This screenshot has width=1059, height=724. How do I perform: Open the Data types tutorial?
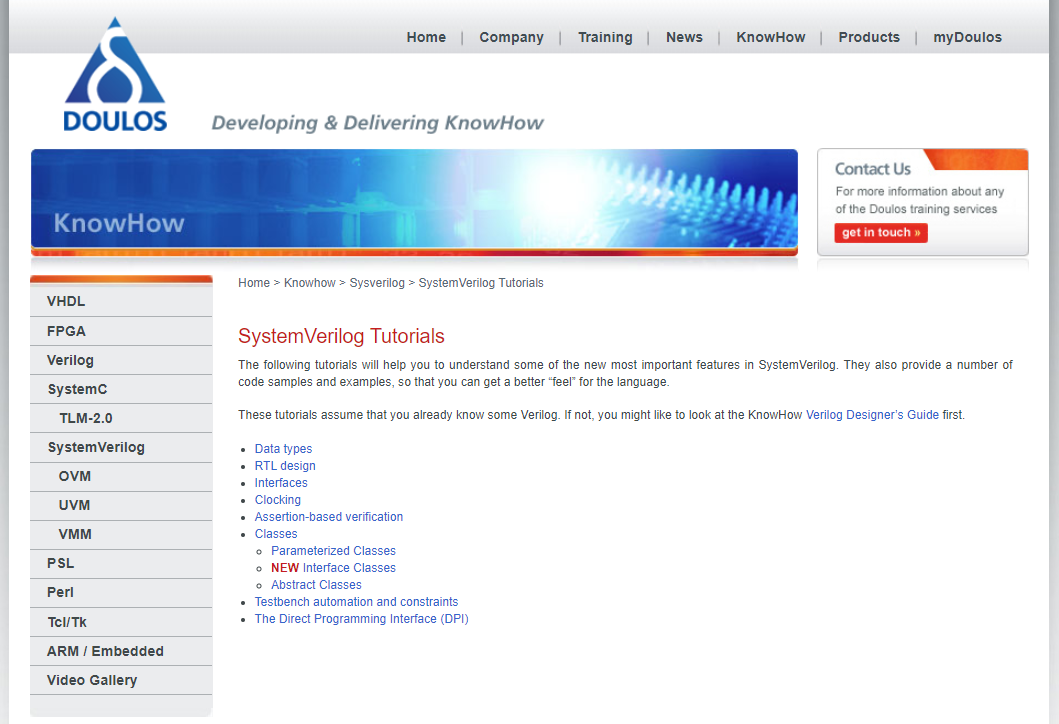283,448
